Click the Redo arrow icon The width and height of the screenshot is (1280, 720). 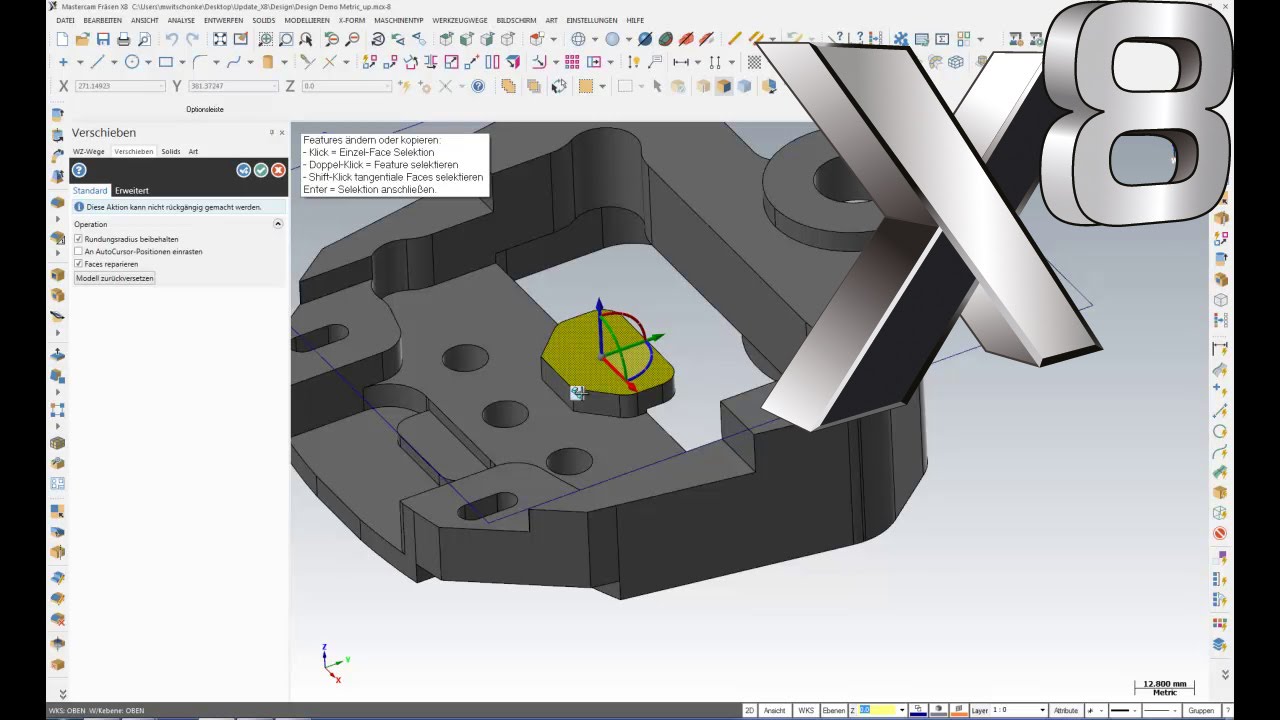[192, 39]
